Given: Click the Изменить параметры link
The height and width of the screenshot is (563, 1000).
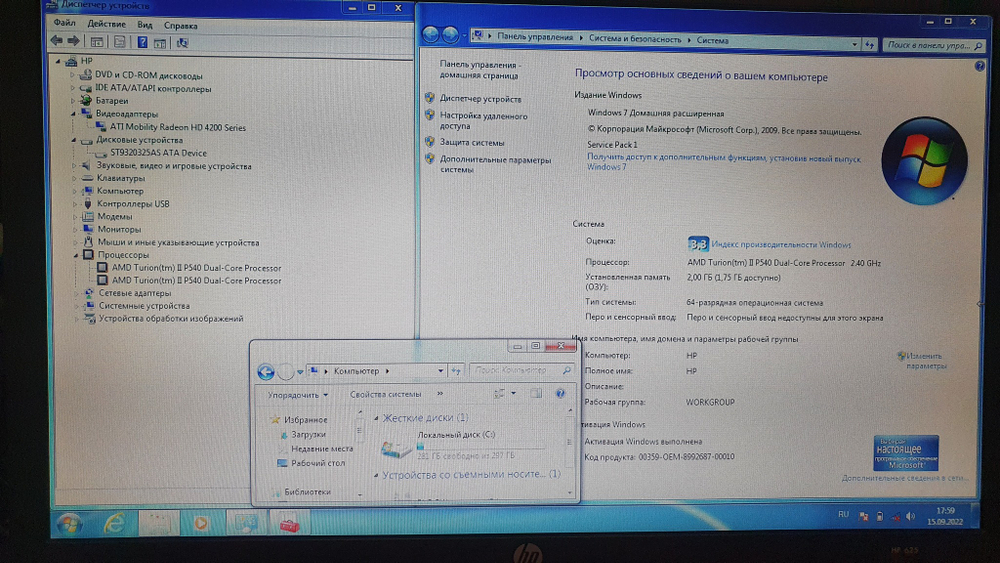Looking at the screenshot, I should point(926,361).
